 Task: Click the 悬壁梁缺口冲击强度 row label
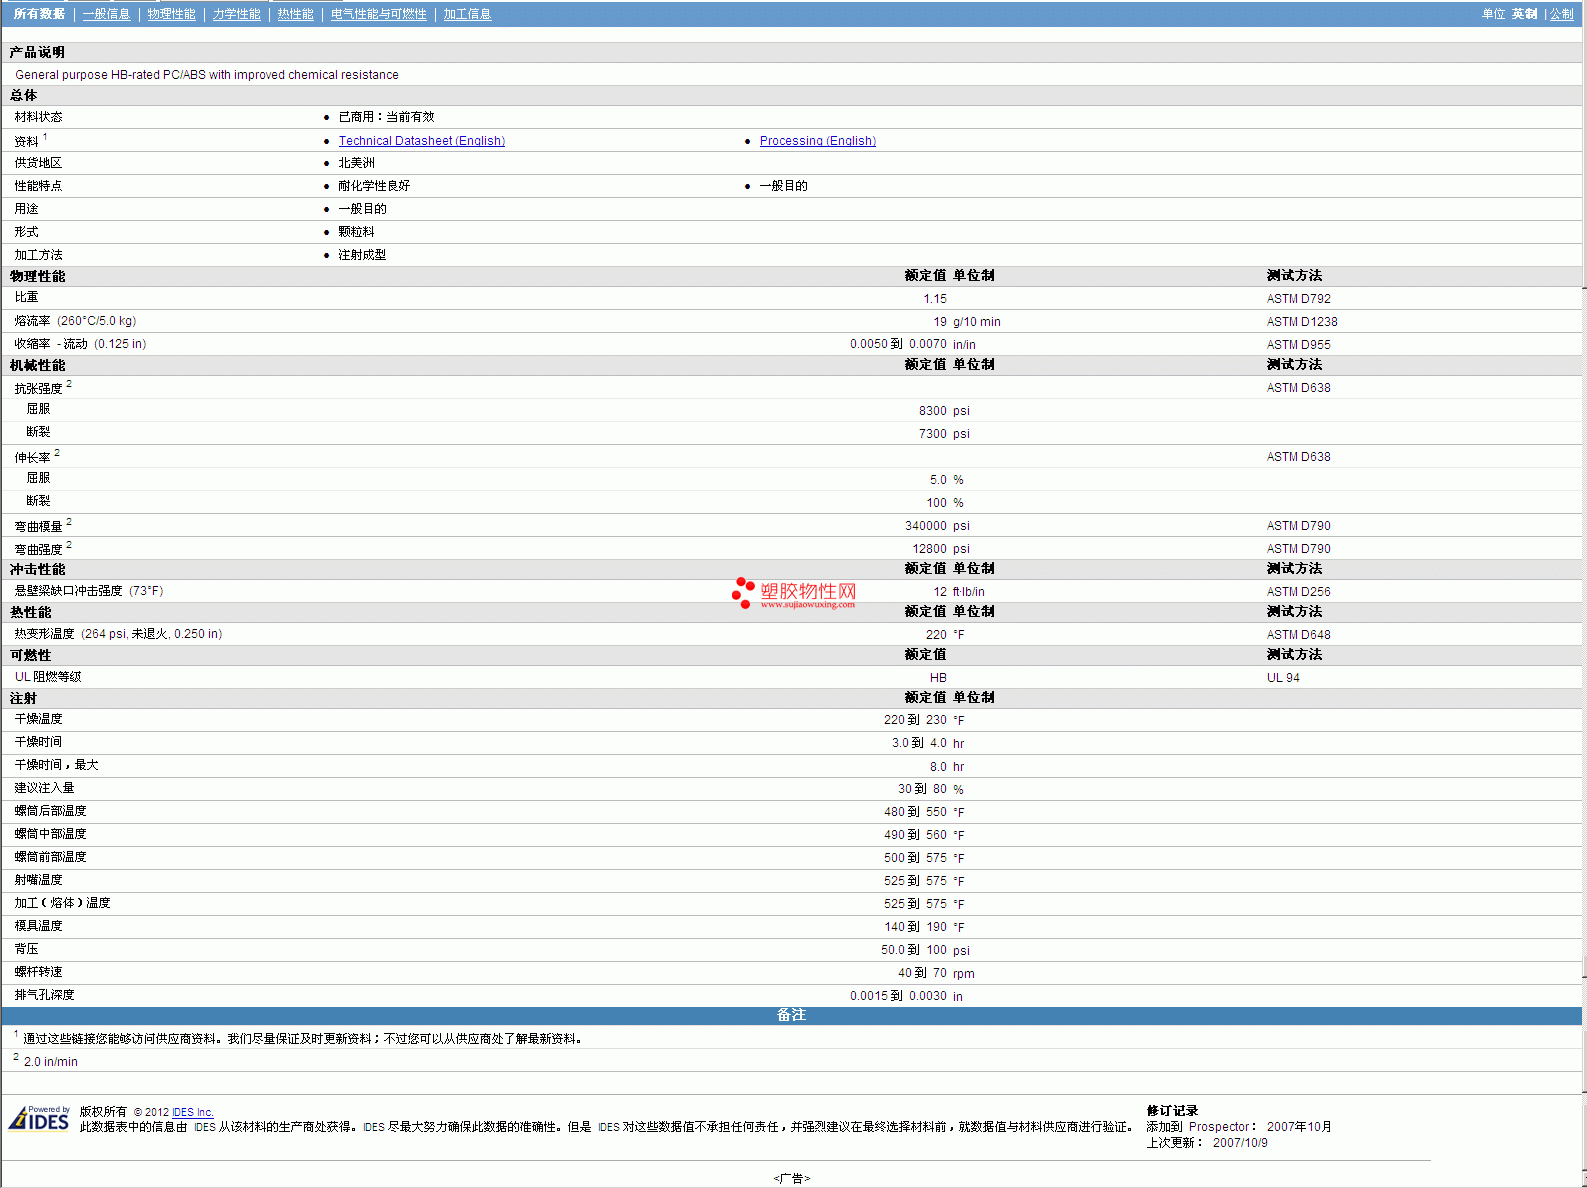click(88, 591)
